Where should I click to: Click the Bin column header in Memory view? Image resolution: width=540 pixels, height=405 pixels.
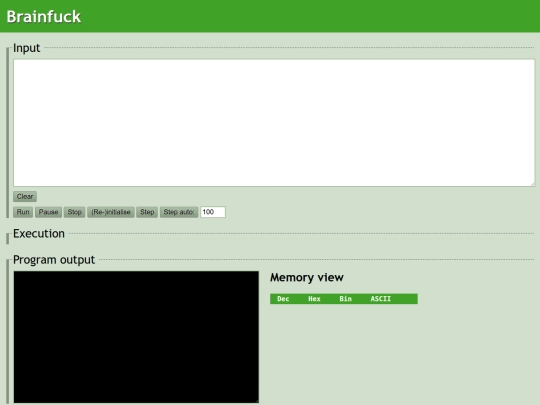(345, 299)
